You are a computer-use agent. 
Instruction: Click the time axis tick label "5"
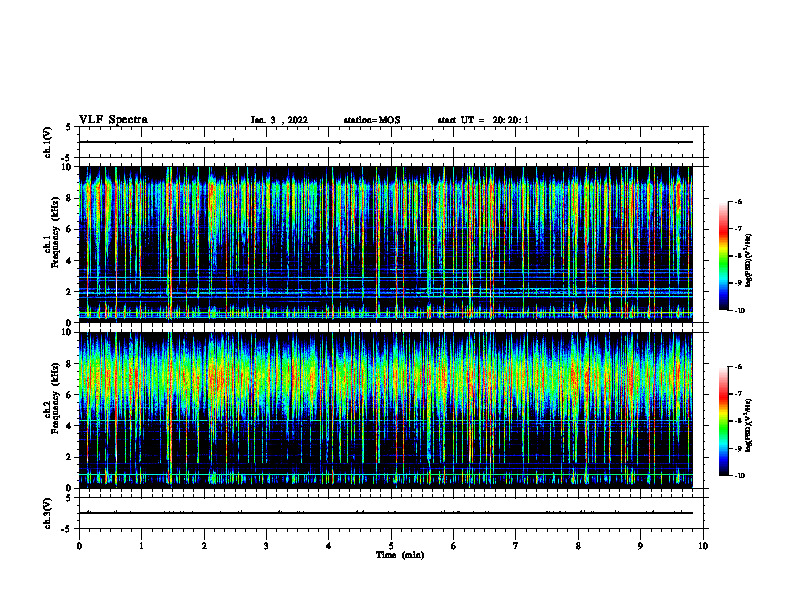click(x=391, y=546)
